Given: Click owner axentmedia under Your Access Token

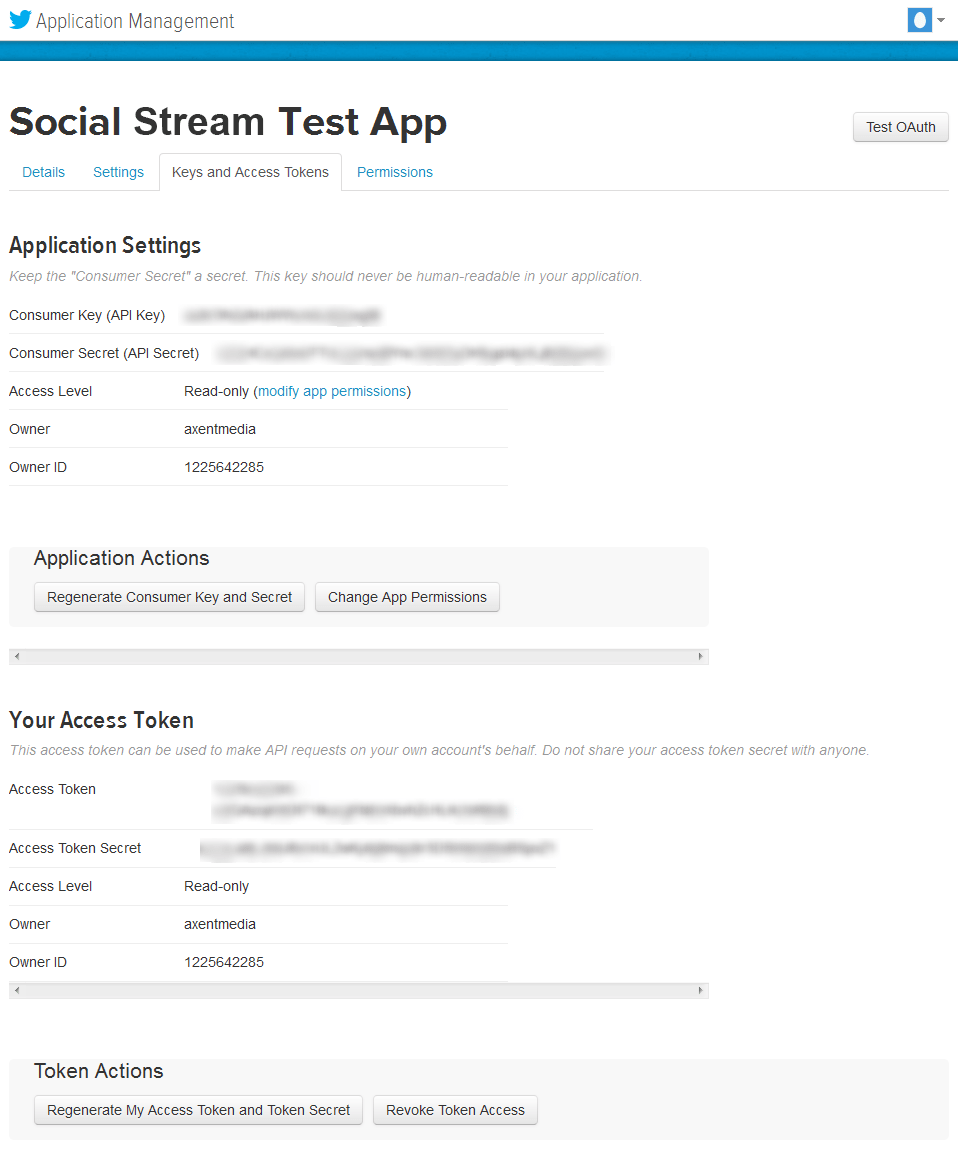Looking at the screenshot, I should (220, 925).
